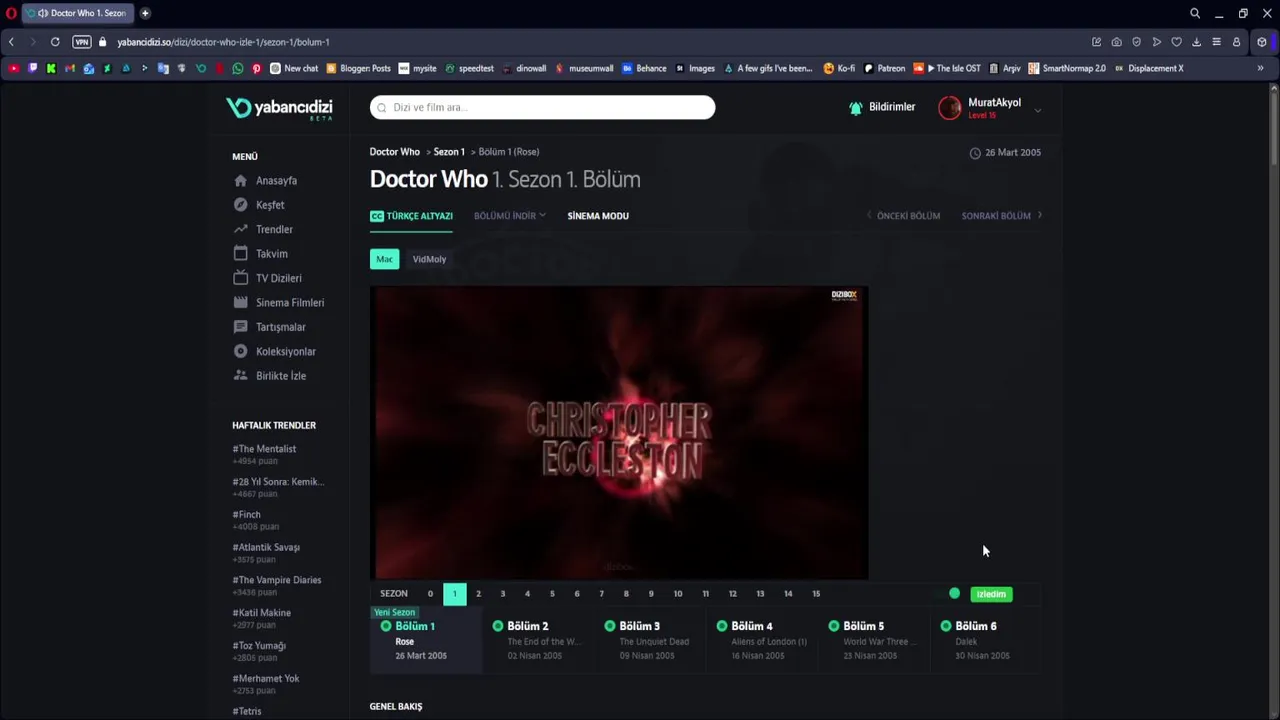
Task: Open Tartışmalar chat icon in sidebar
Action: [240, 327]
